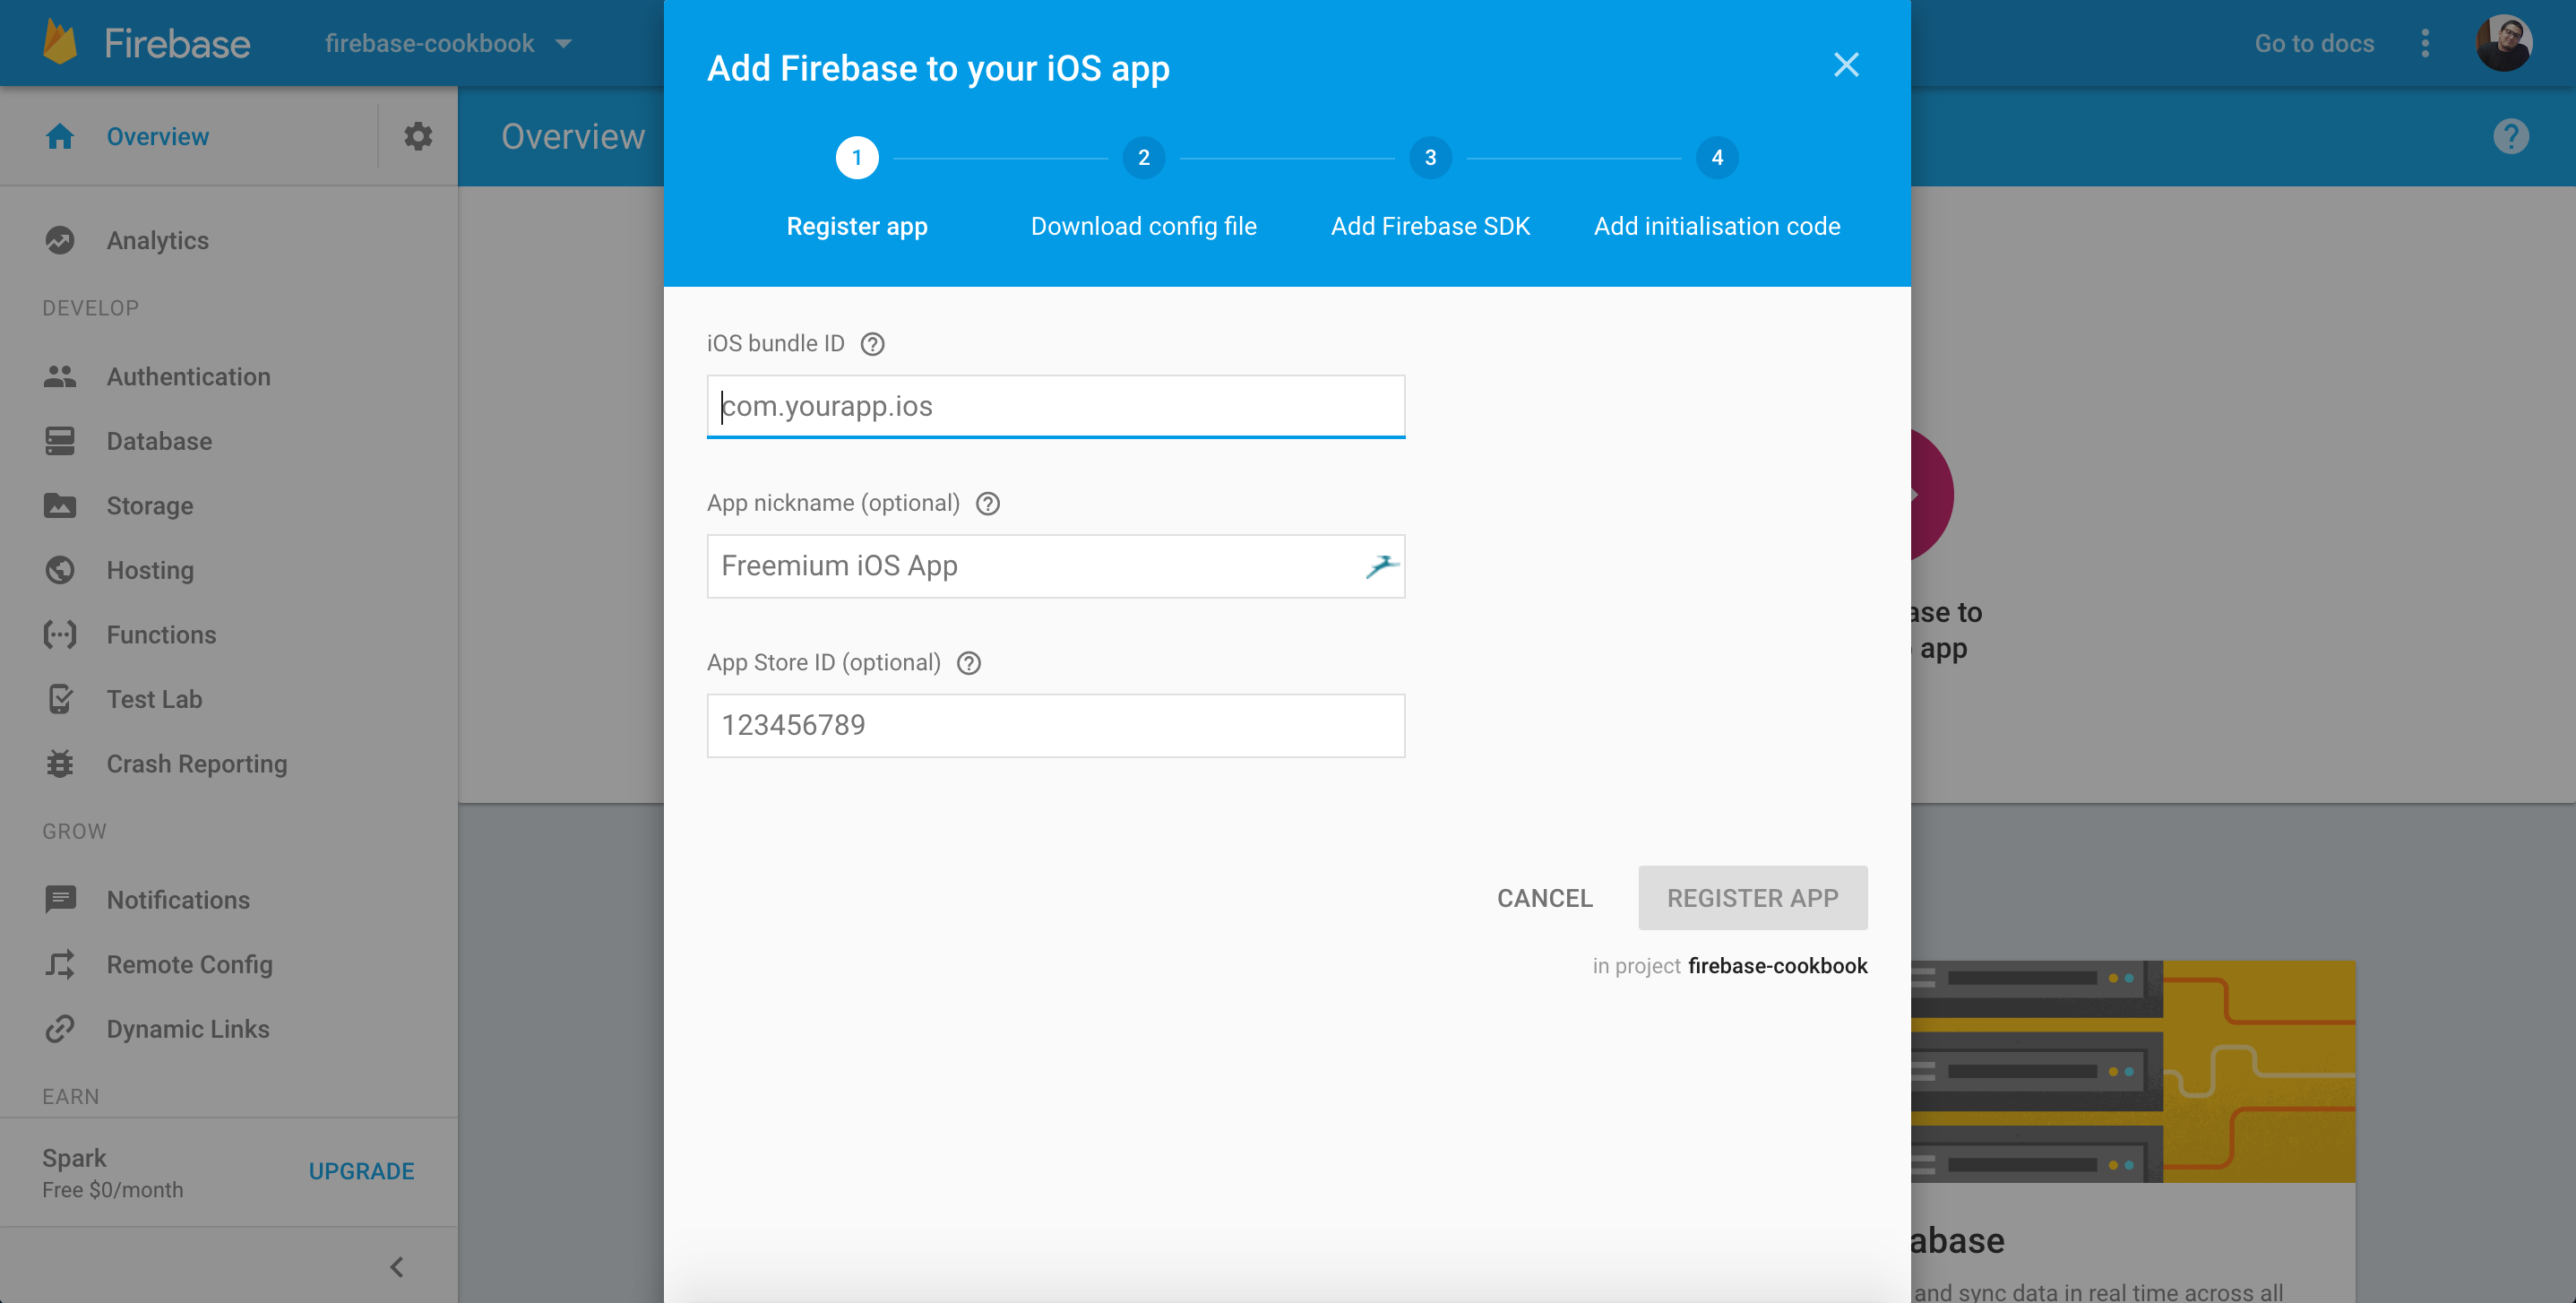Click the REGISTER APP button

point(1753,897)
